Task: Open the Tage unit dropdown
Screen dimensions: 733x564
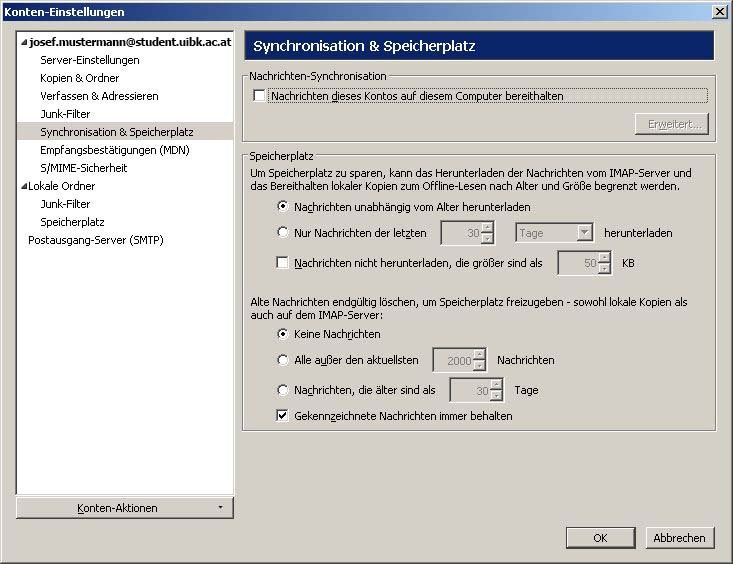Action: 555,233
